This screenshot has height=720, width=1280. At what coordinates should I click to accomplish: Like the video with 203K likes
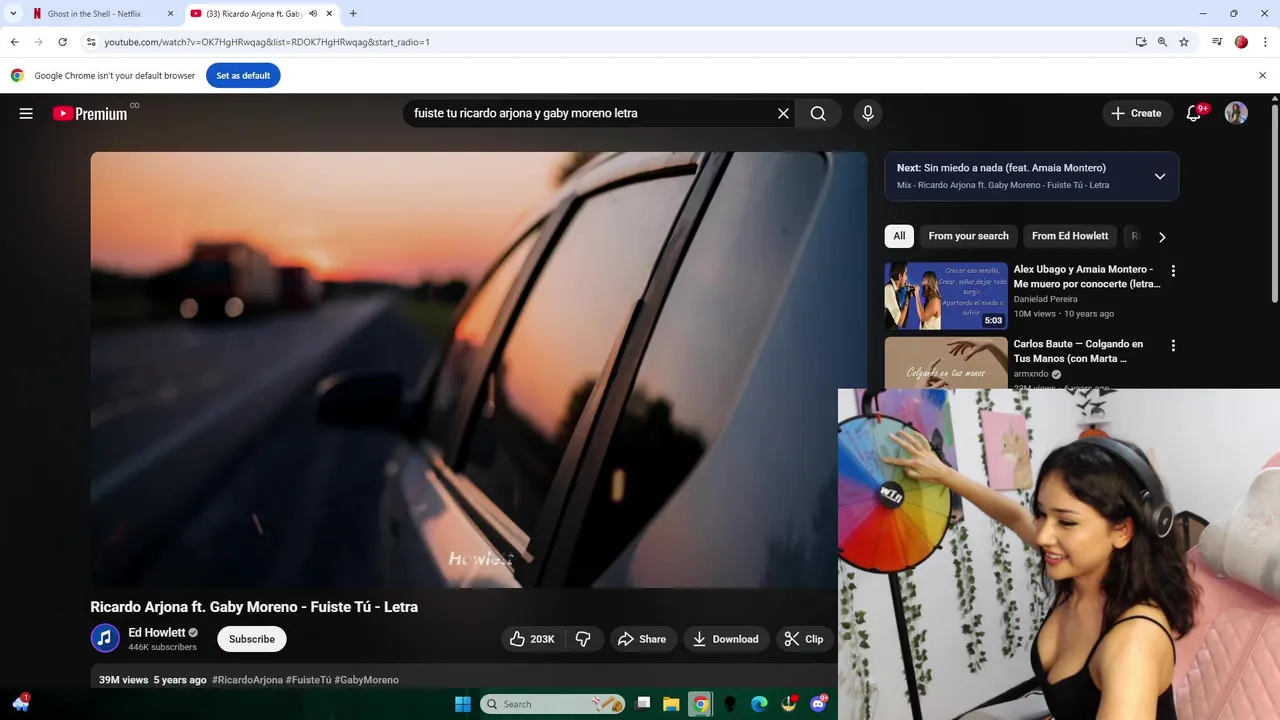533,639
